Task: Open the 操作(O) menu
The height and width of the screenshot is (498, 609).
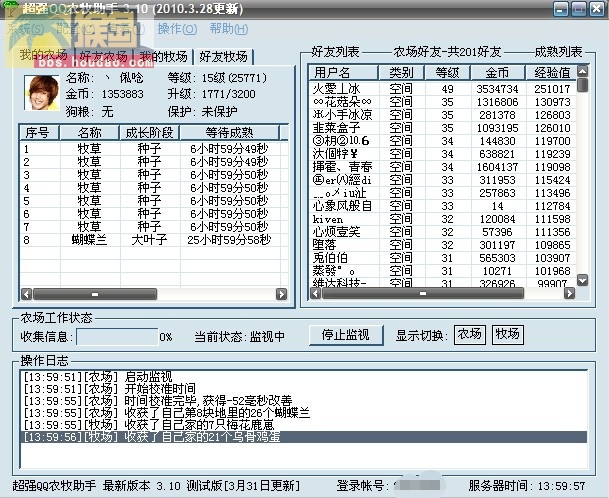Action: (177, 29)
